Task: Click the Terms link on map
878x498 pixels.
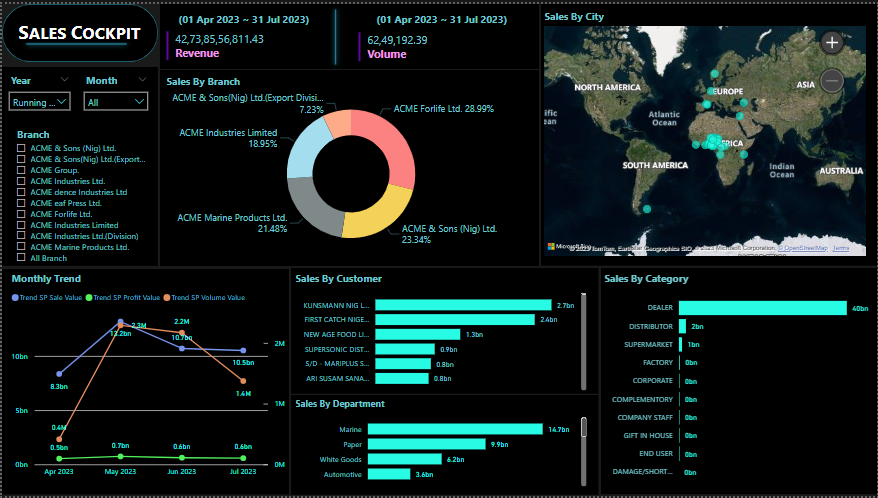Action: (841, 248)
